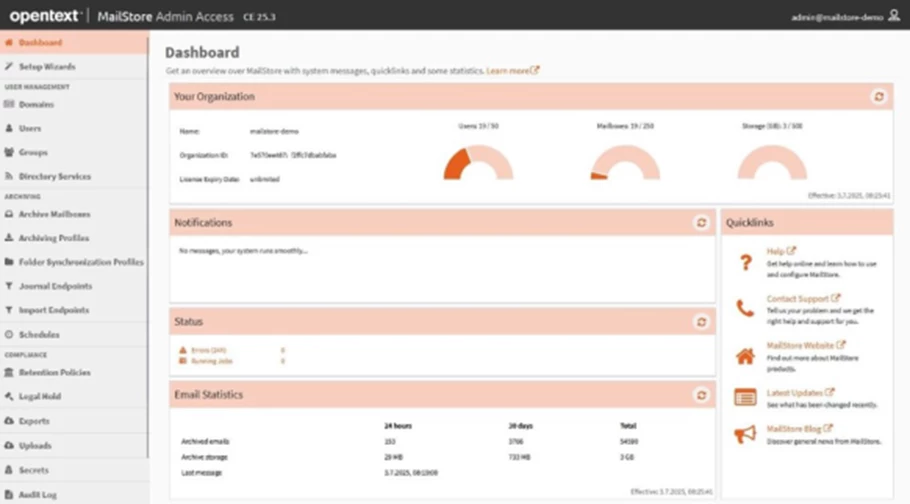Viewport: 910px width, 504px height.
Task: Click the Audit Log document icon
Action: (9, 494)
